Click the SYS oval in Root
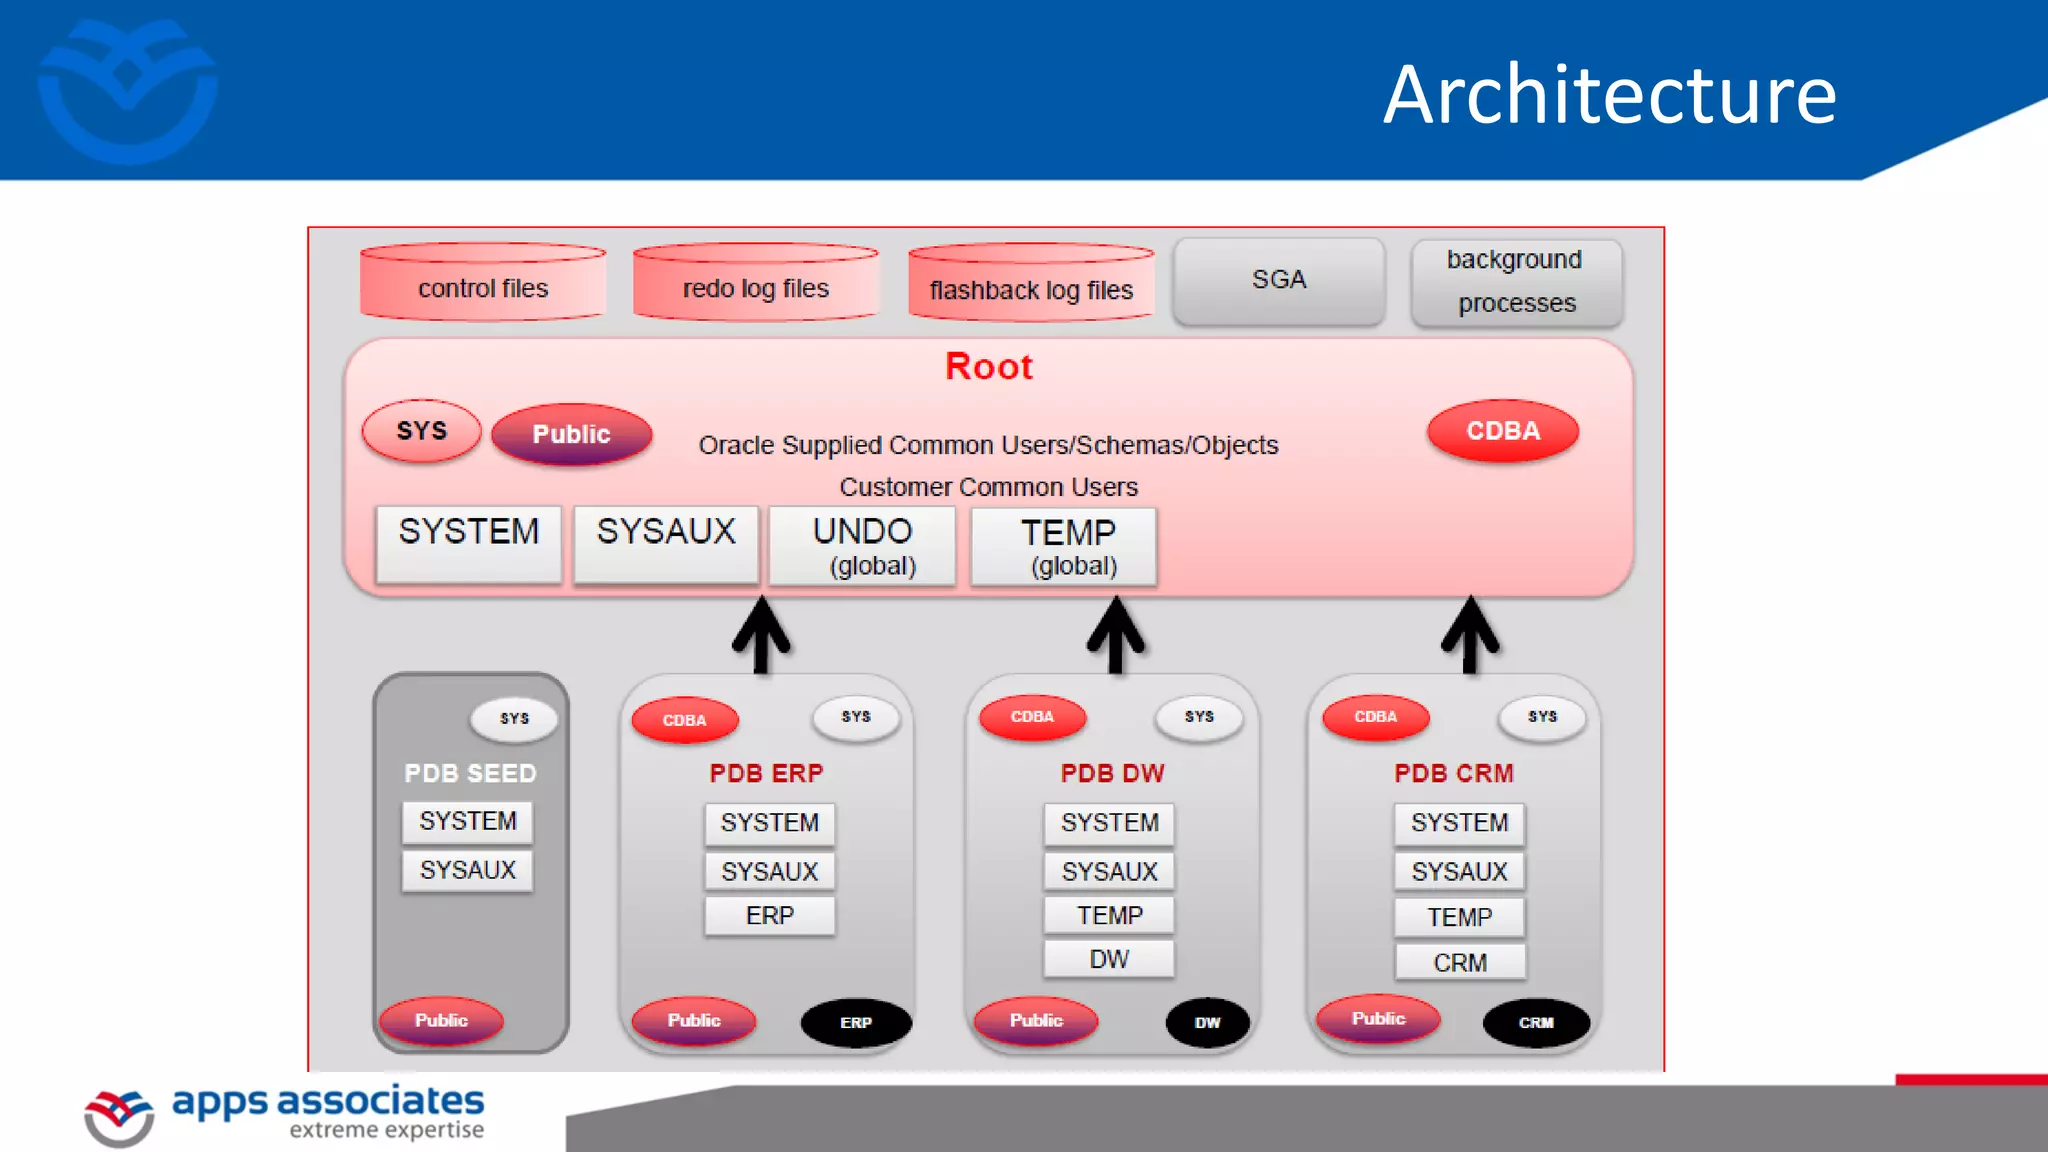This screenshot has height=1152, width=2048. (x=421, y=431)
